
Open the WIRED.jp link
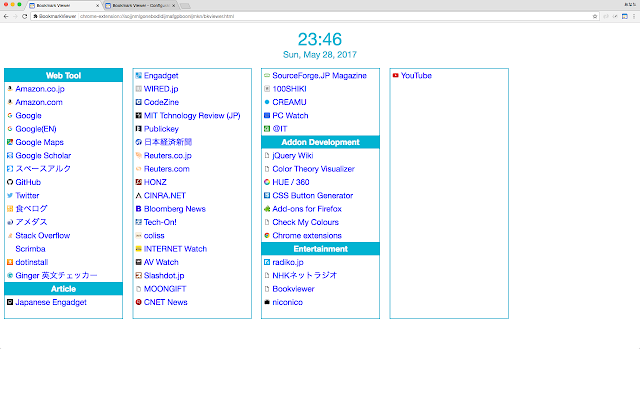pyautogui.click(x=161, y=89)
